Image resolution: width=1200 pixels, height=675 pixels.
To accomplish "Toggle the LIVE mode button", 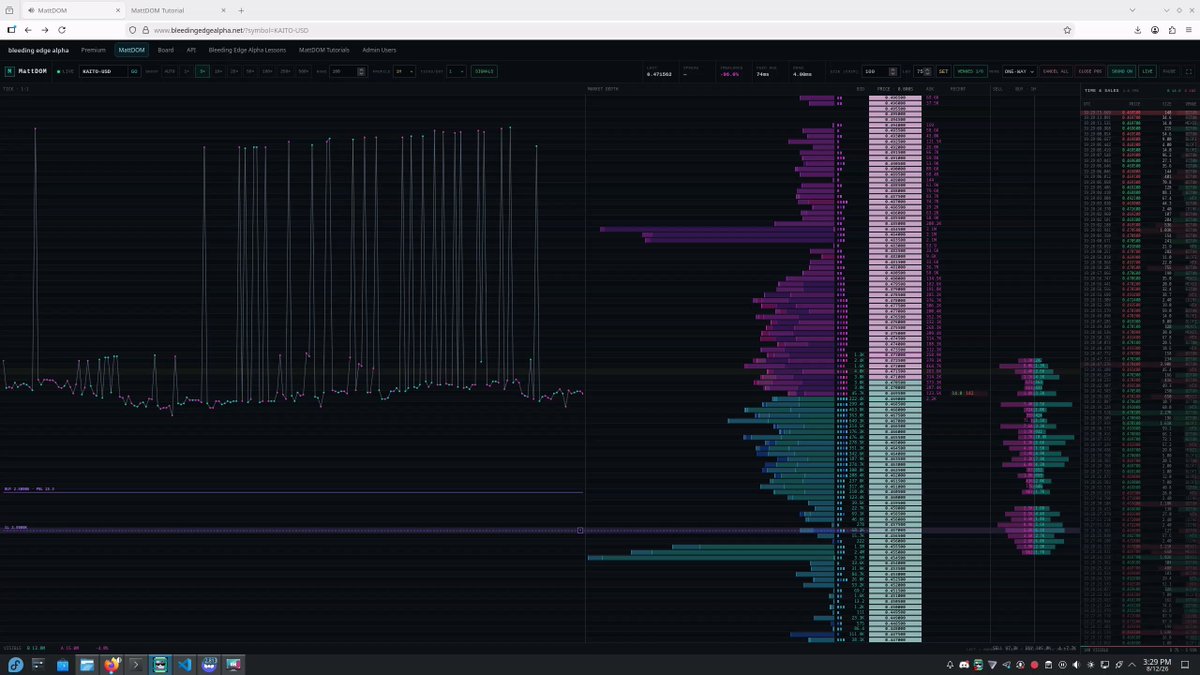I will point(1148,71).
